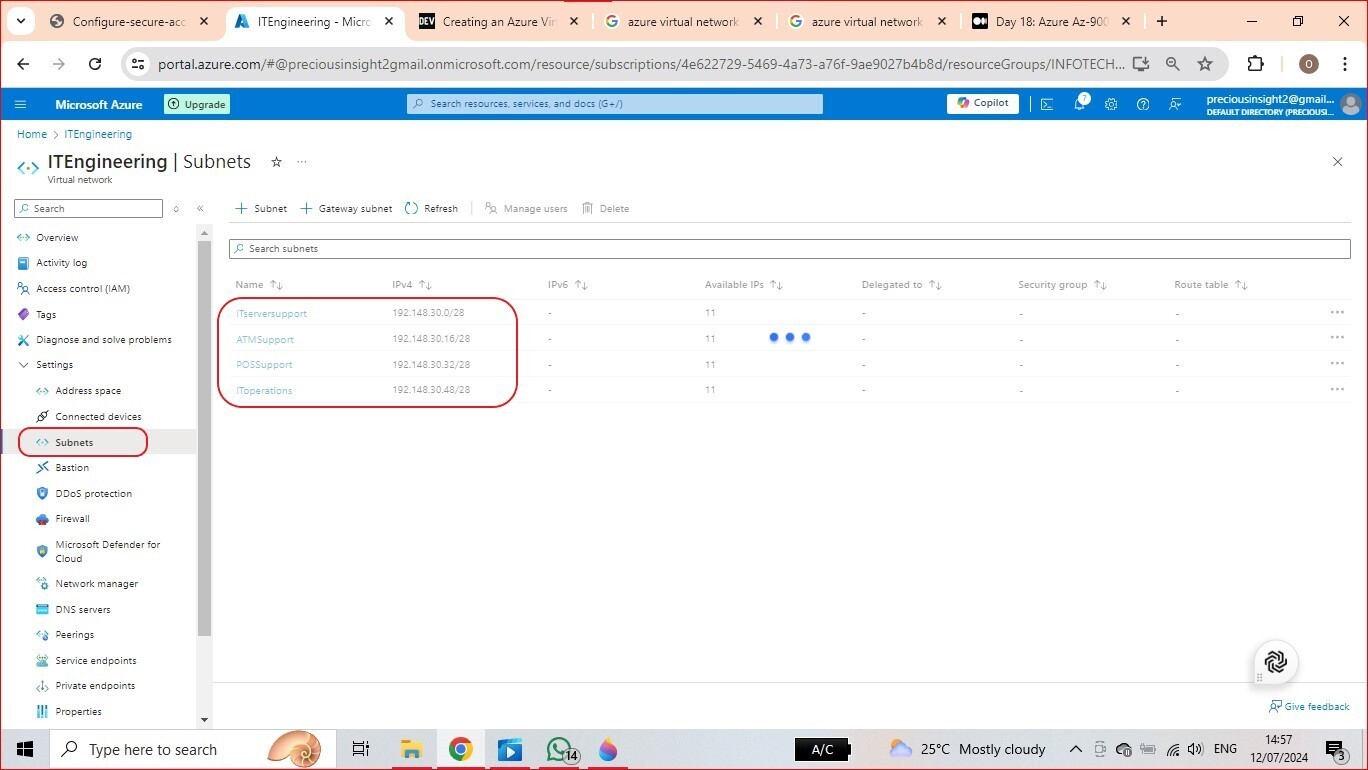Open row options for ATMSupport subnet

(x=1337, y=338)
